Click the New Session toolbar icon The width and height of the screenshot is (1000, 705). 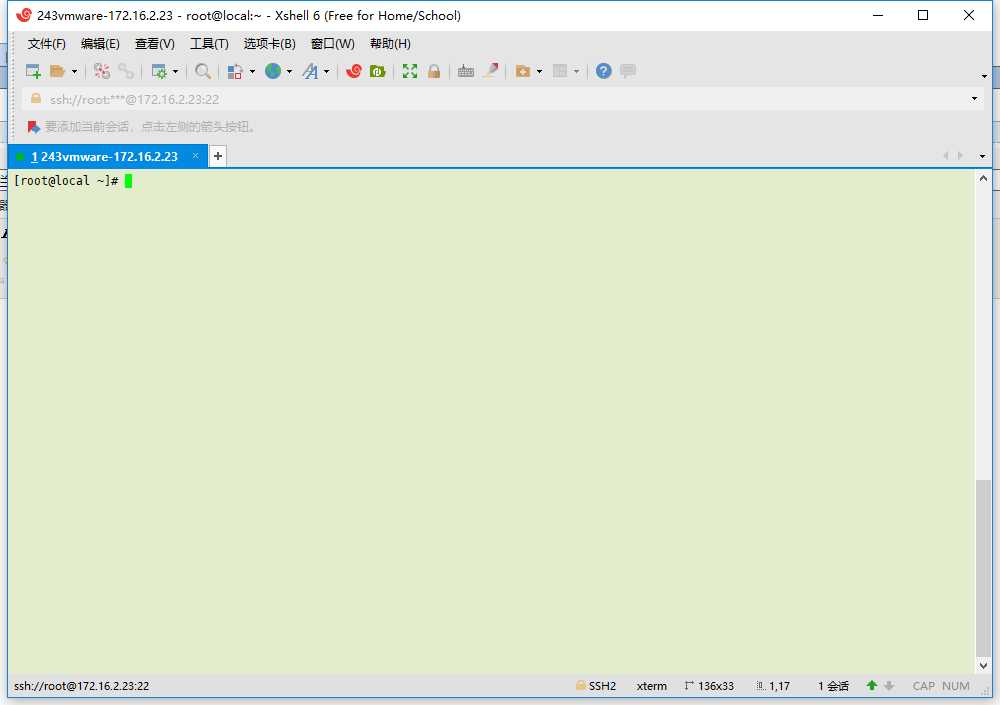pos(33,71)
